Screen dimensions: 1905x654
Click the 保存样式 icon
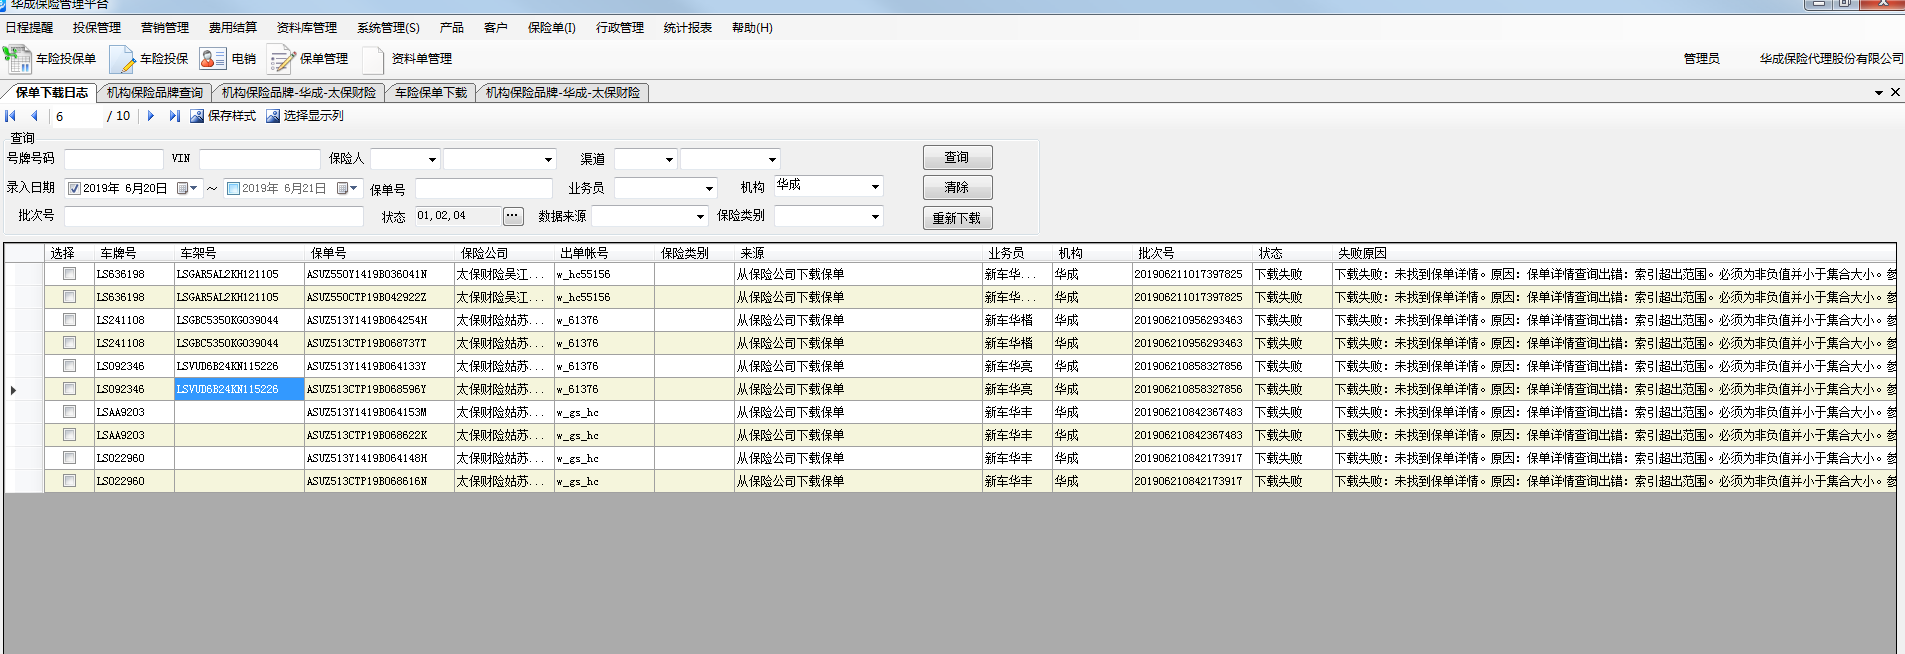pos(197,116)
